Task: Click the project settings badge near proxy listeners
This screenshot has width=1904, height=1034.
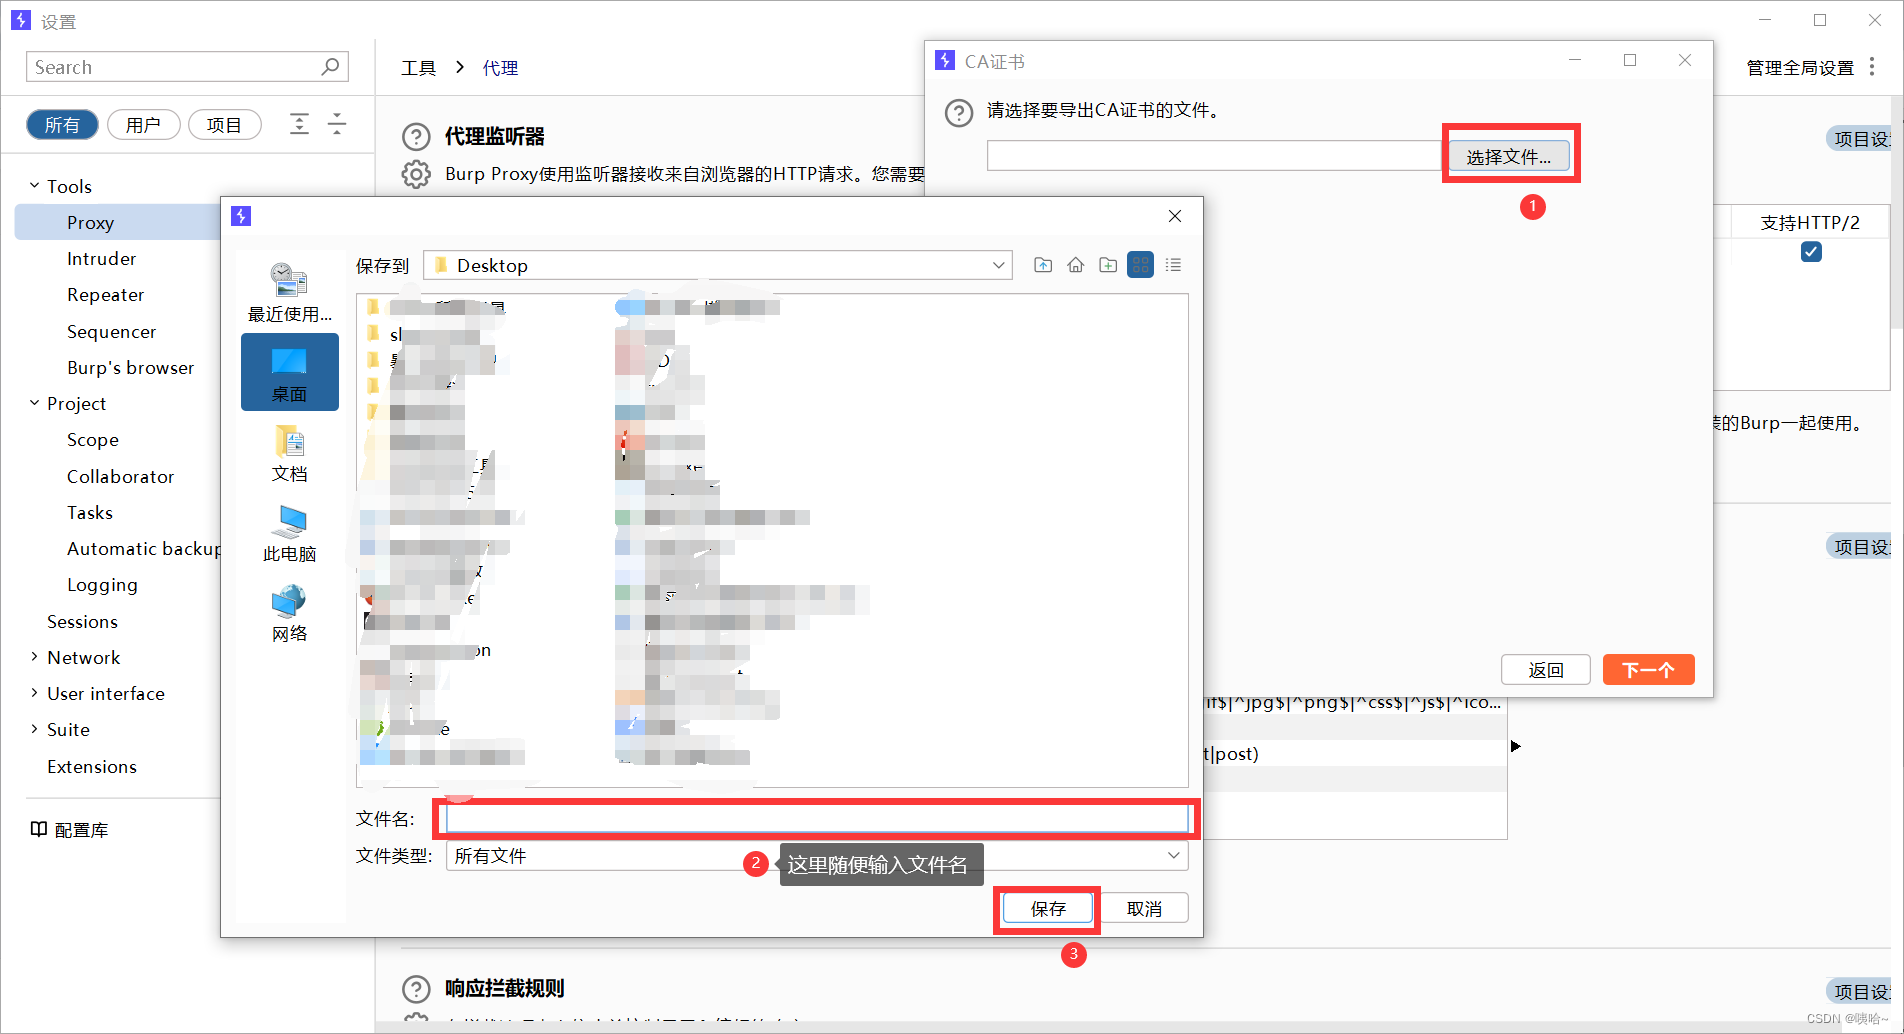Action: 1860,139
